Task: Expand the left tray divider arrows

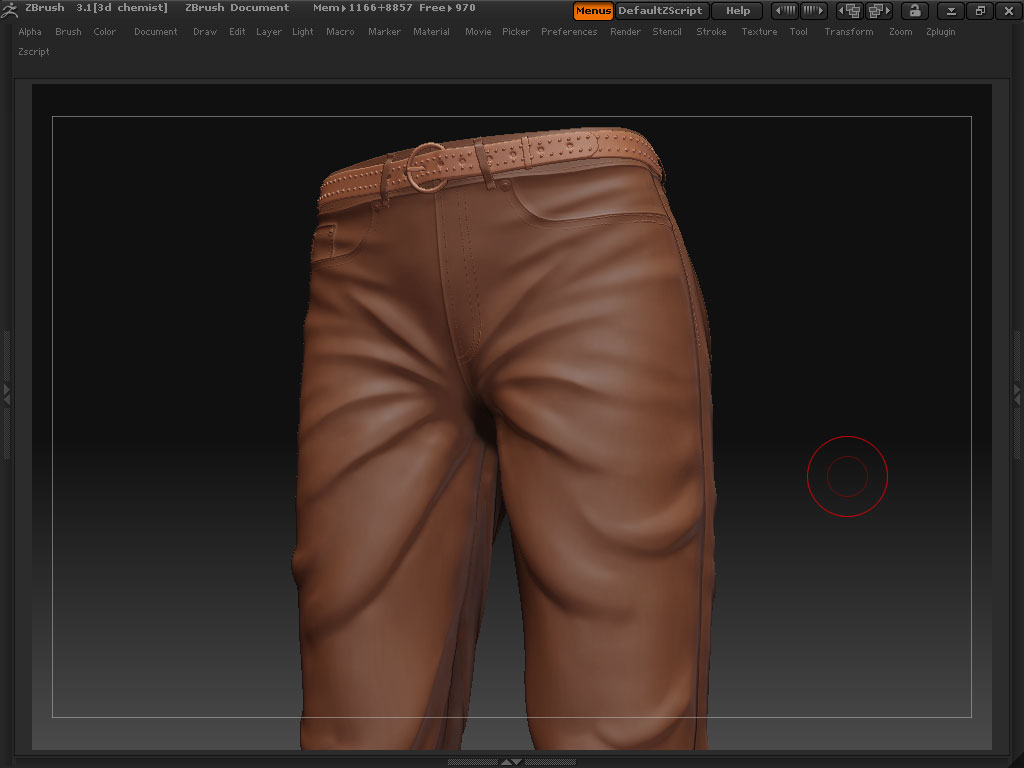Action: 7,394
